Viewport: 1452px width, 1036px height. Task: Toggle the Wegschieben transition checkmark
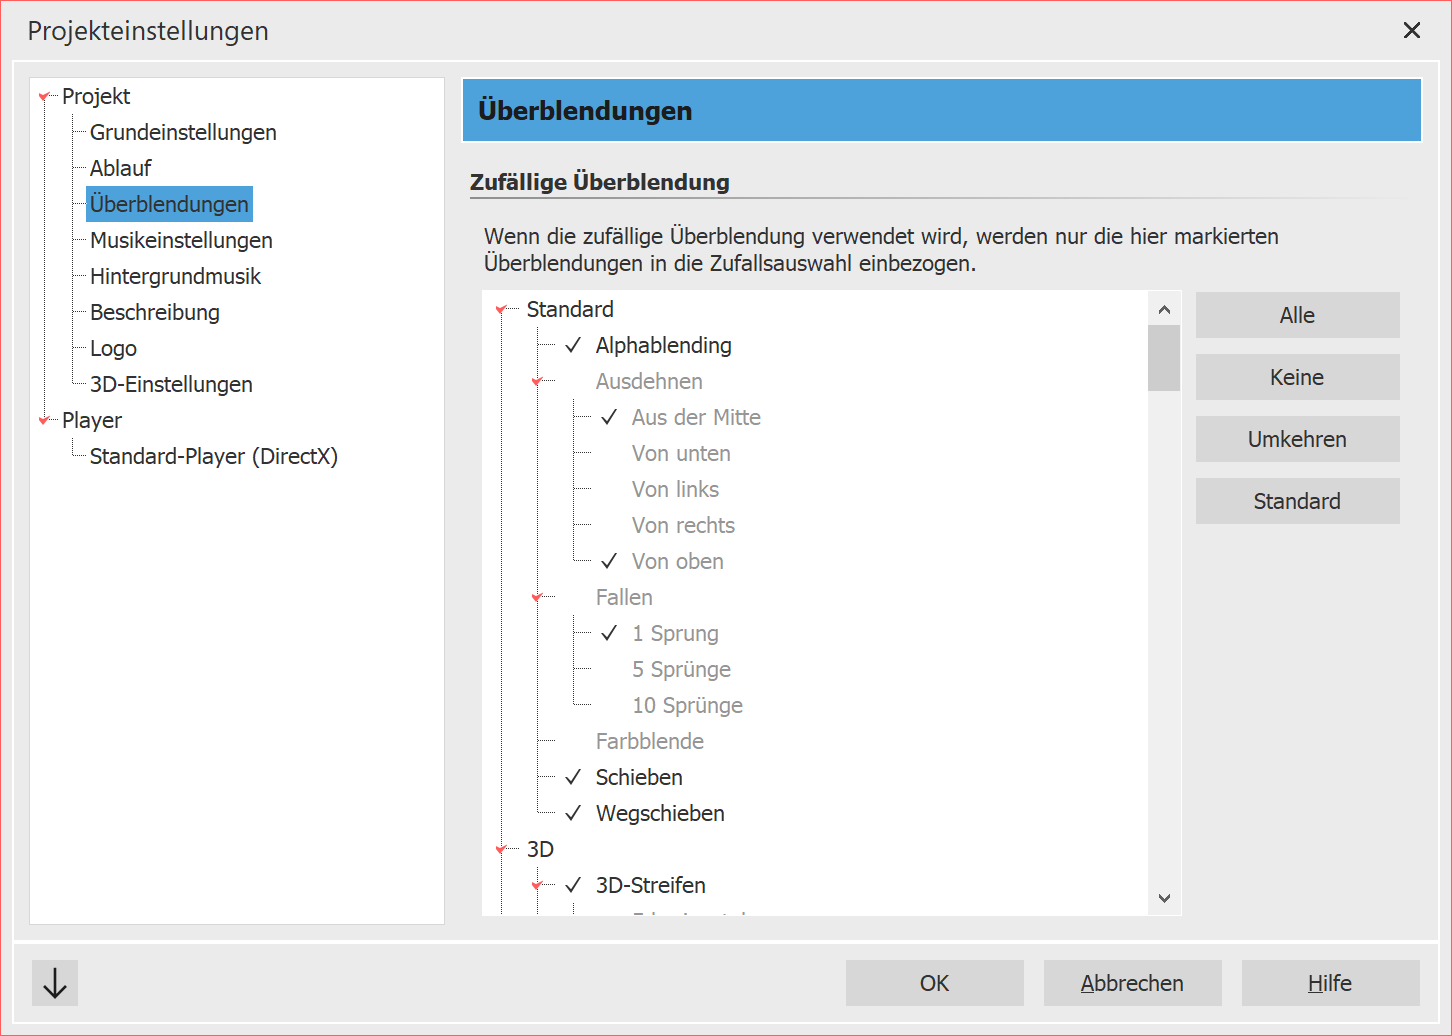pos(573,814)
